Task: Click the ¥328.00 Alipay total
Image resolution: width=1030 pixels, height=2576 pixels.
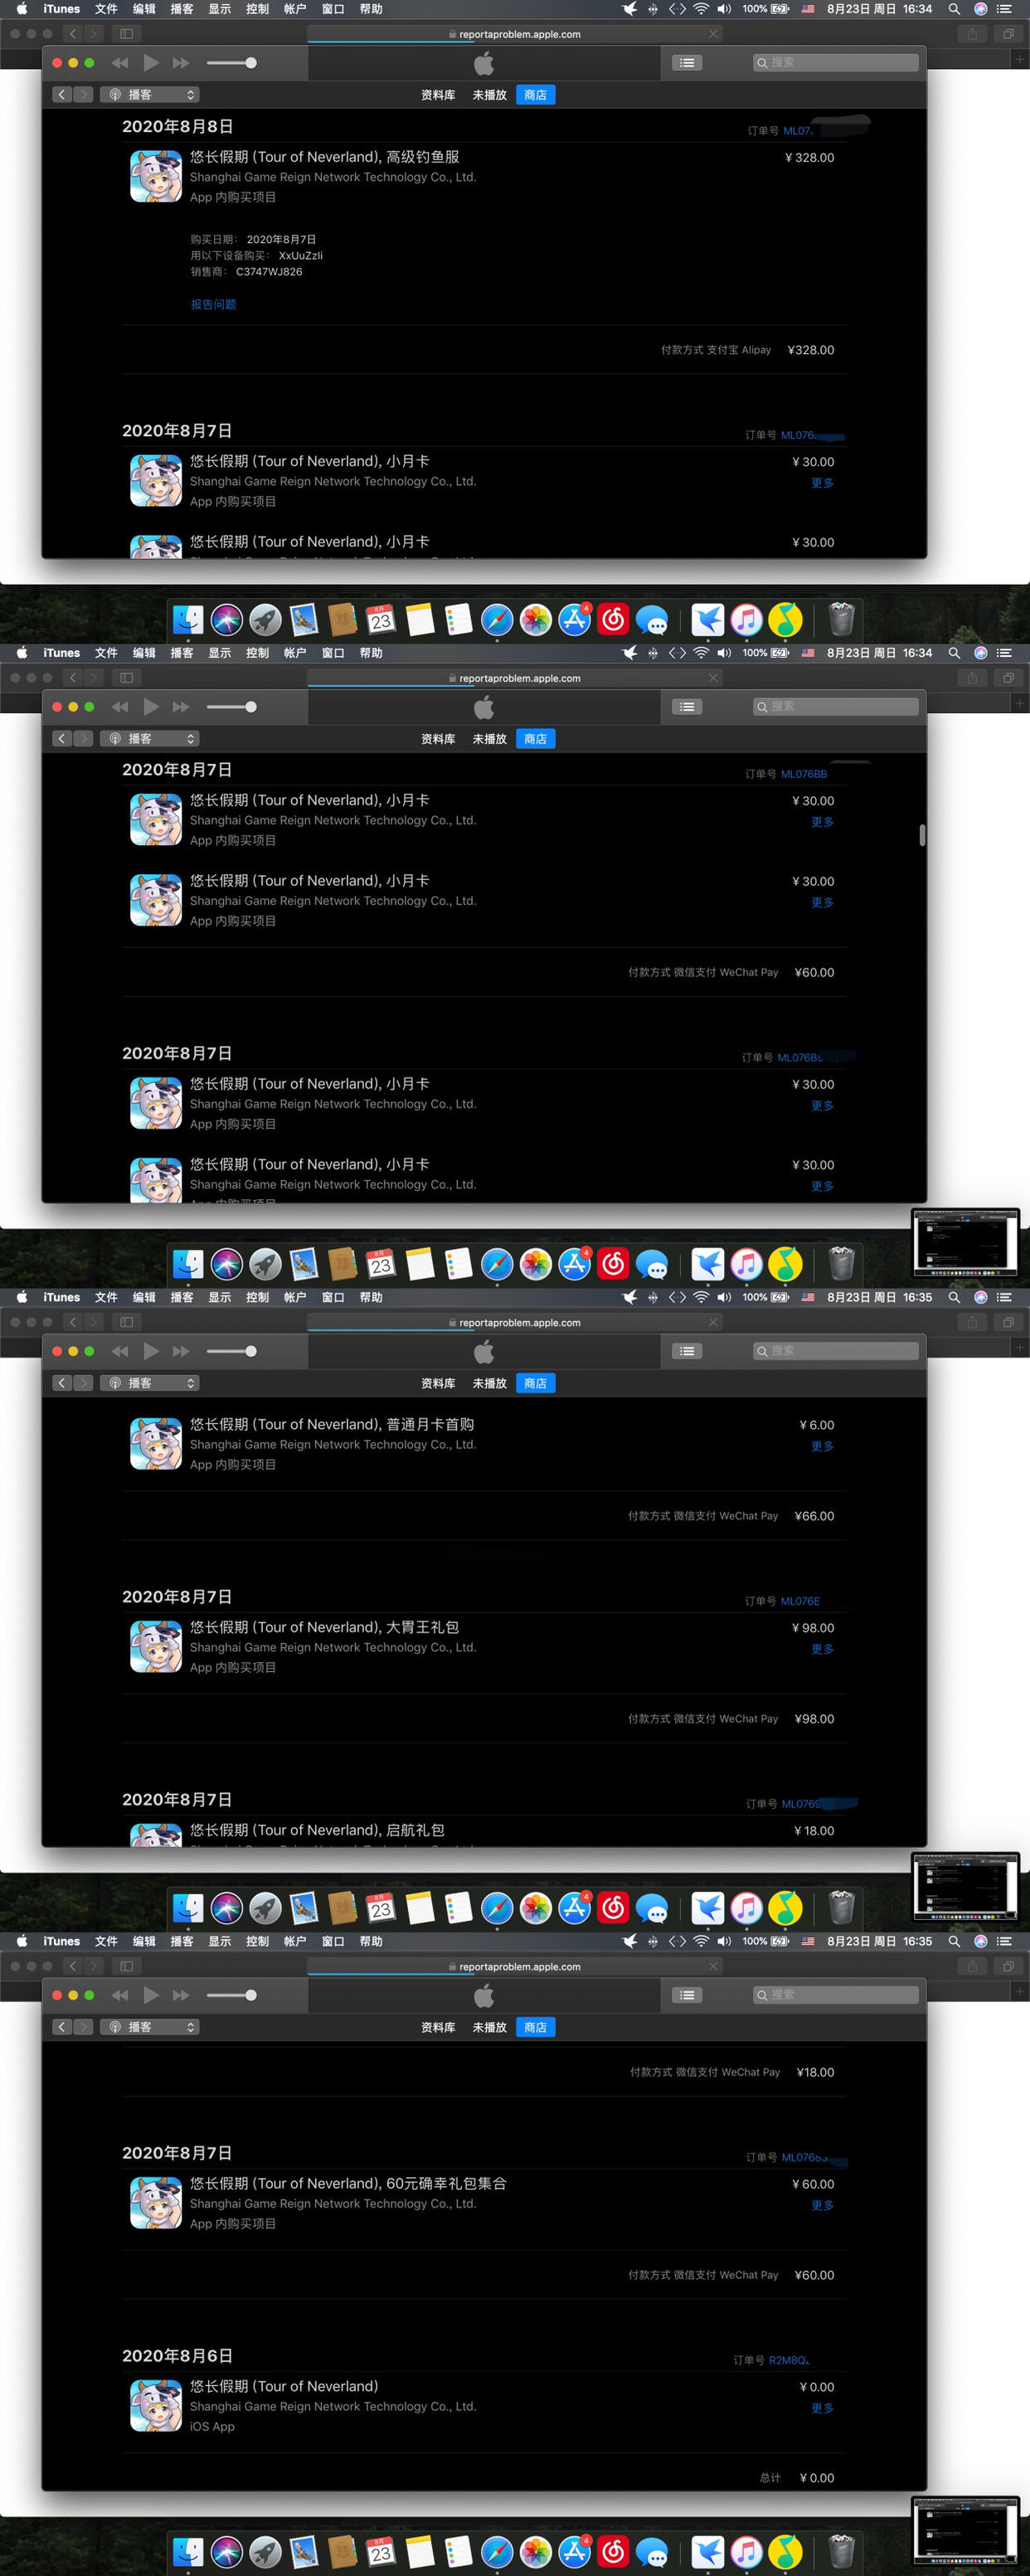Action: pyautogui.click(x=811, y=350)
